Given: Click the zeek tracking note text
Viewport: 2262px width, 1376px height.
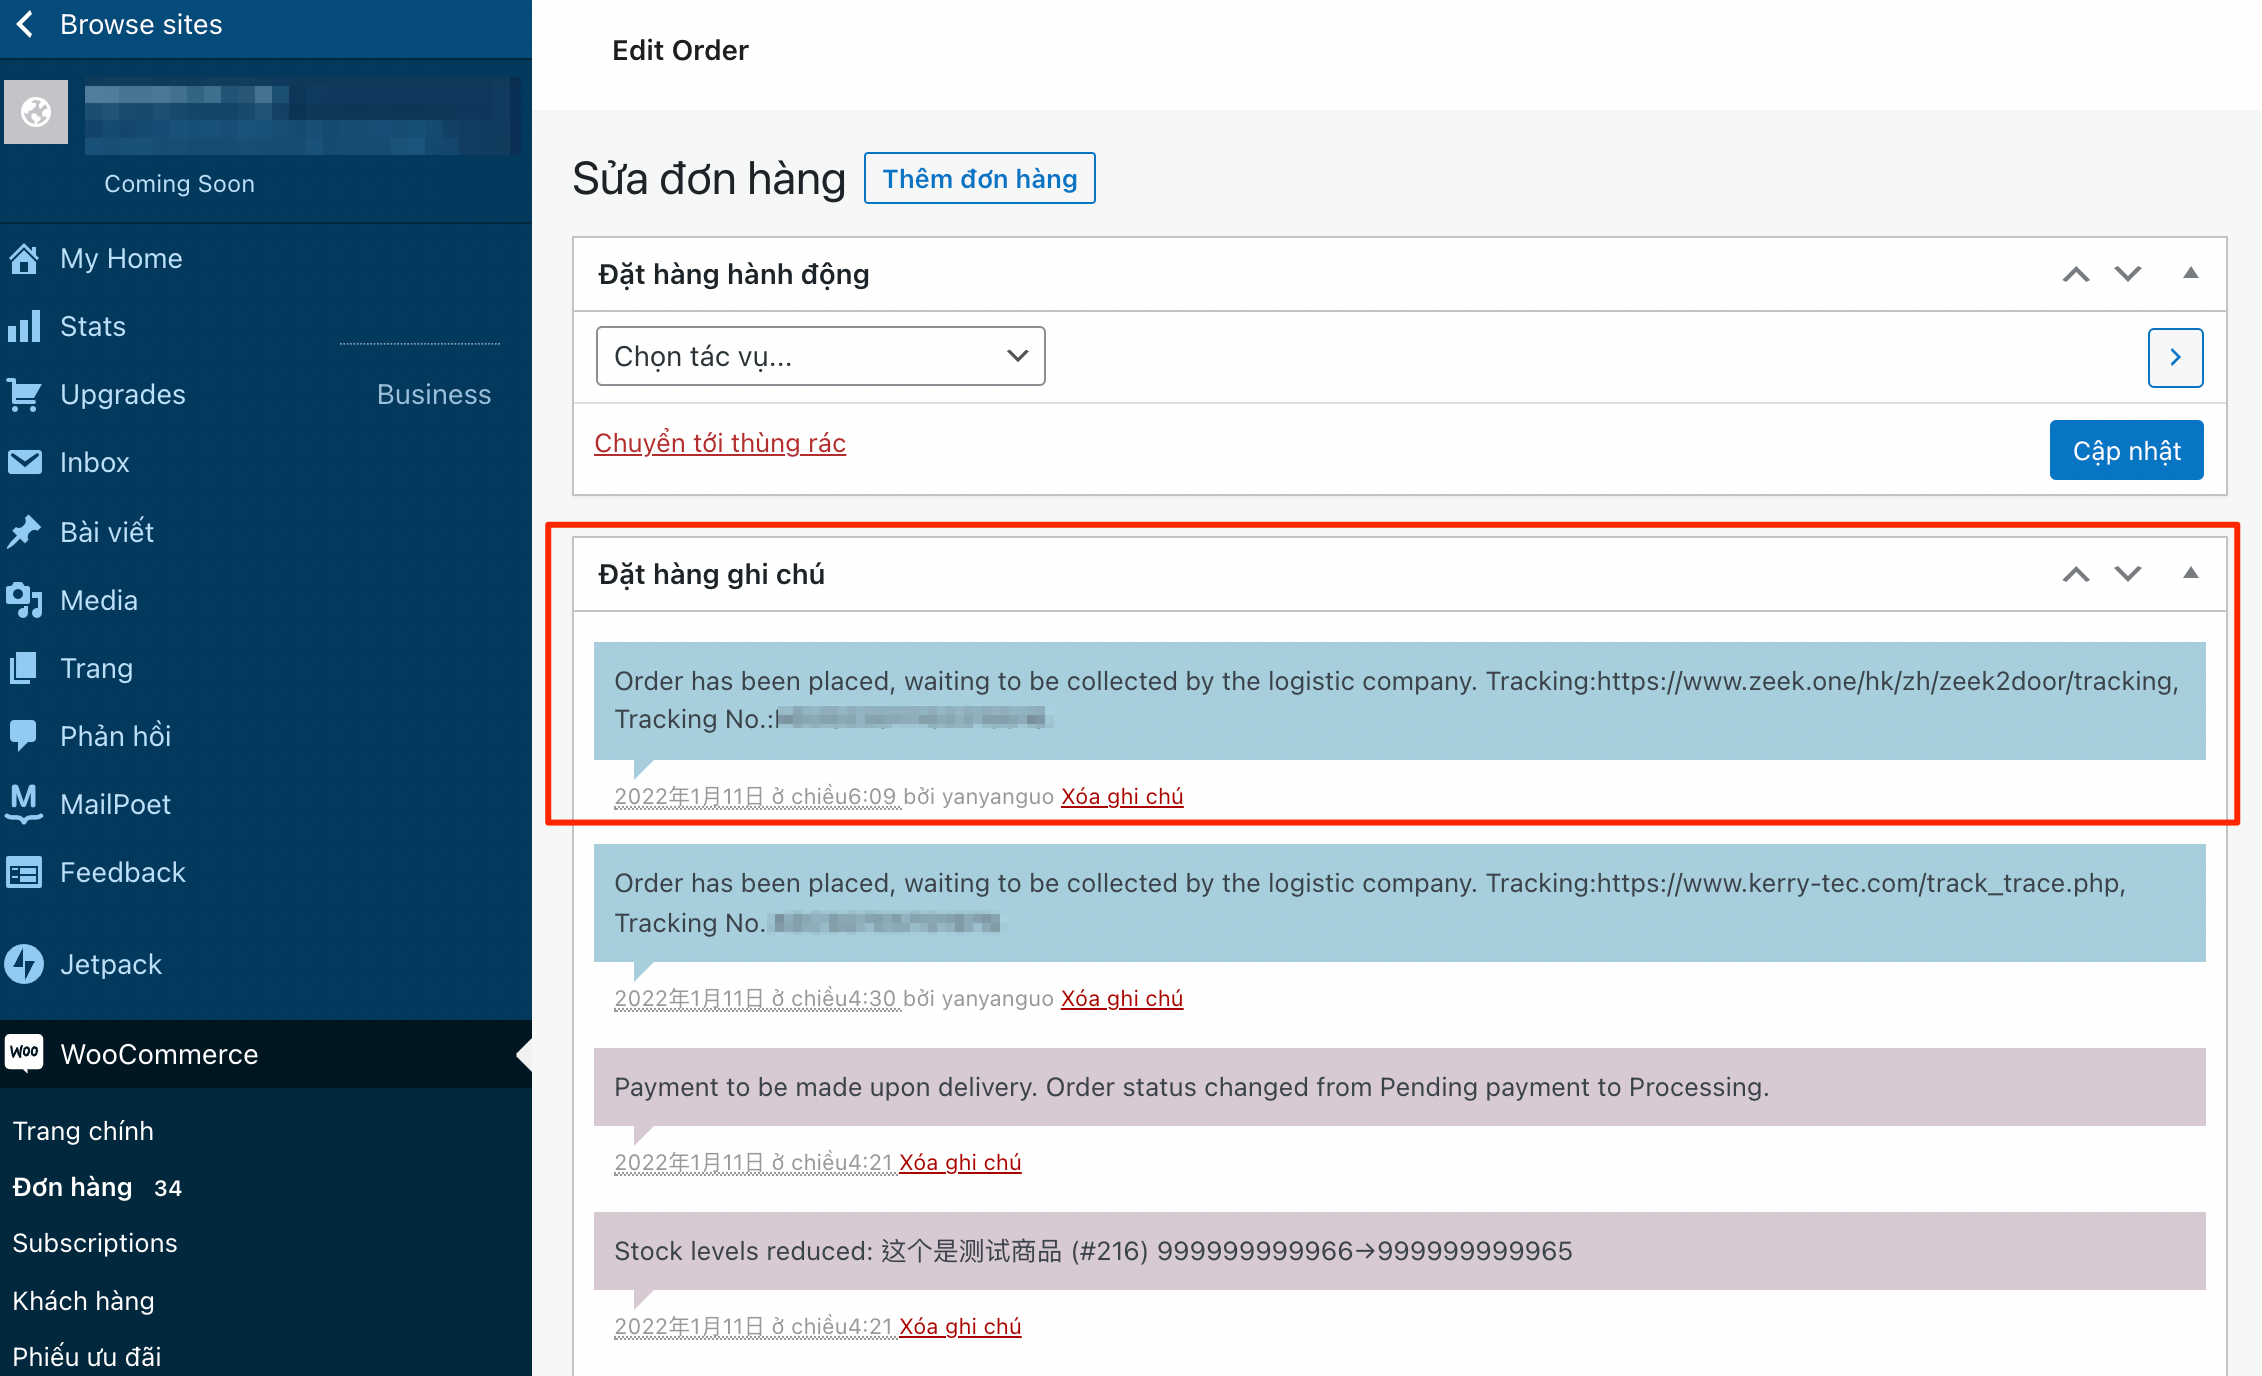Looking at the screenshot, I should [1396, 700].
